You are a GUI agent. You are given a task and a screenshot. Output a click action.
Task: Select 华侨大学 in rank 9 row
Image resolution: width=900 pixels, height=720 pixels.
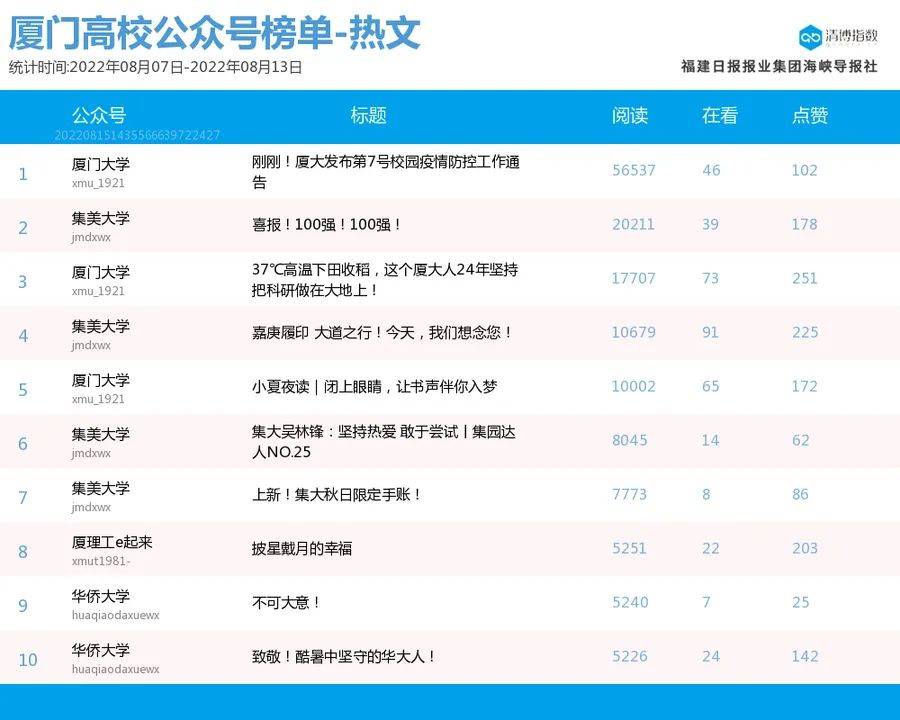(x=101, y=597)
